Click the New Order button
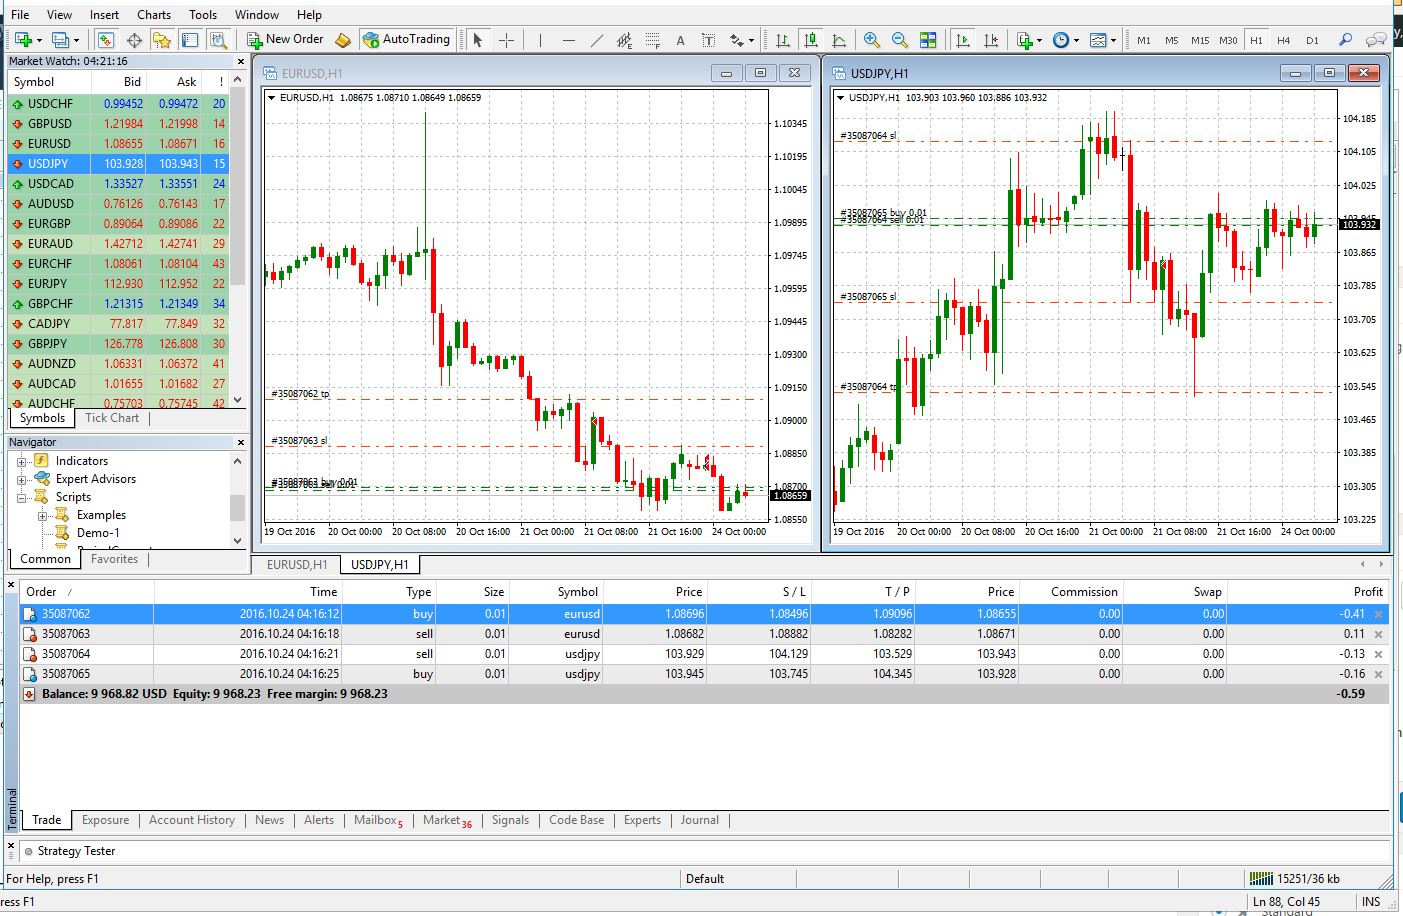Viewport: 1403px width, 916px height. [286, 39]
